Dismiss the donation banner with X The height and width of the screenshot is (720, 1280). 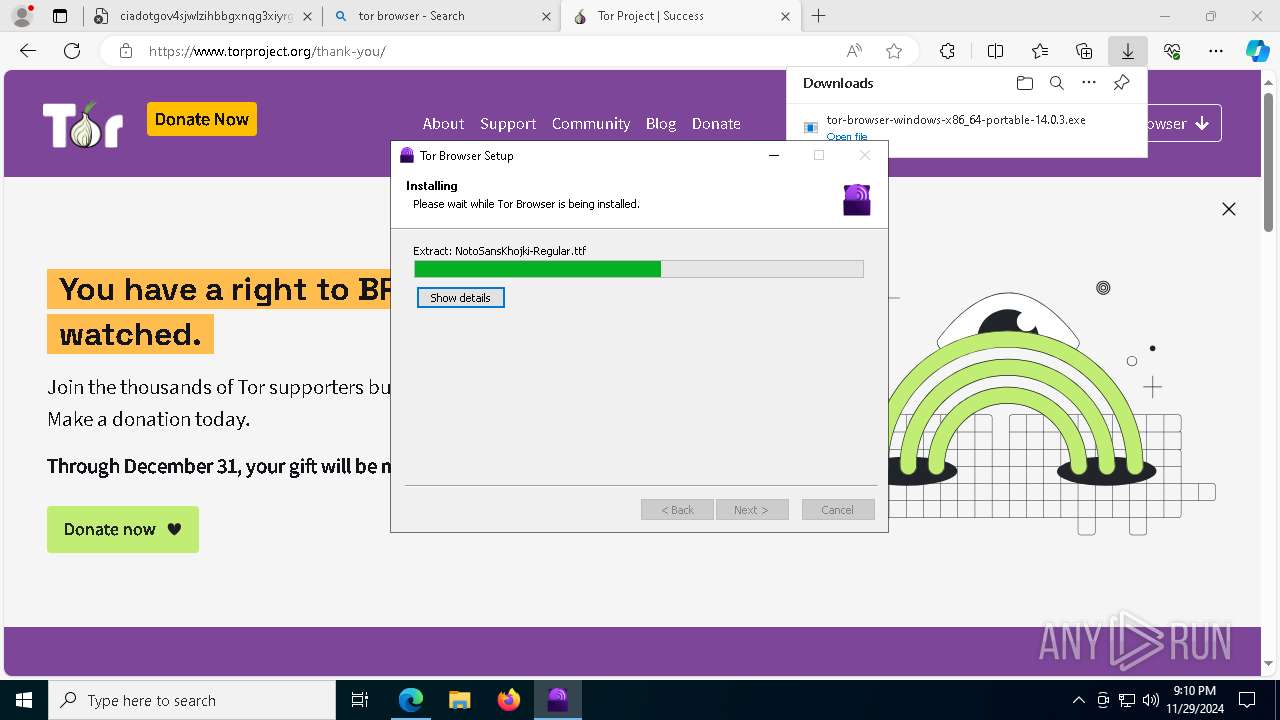[1229, 209]
